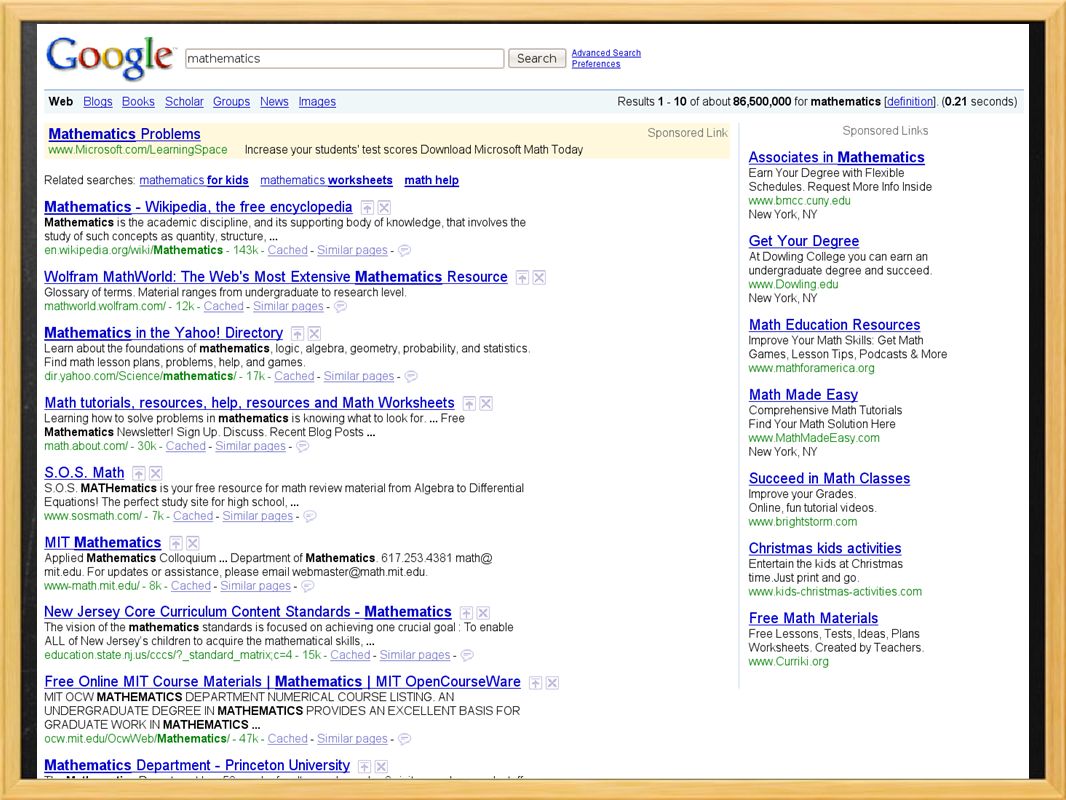Screen dimensions: 1066x800
Task: Open comment bubble on mathworld.wolfram.com result
Action: pyautogui.click(x=341, y=307)
